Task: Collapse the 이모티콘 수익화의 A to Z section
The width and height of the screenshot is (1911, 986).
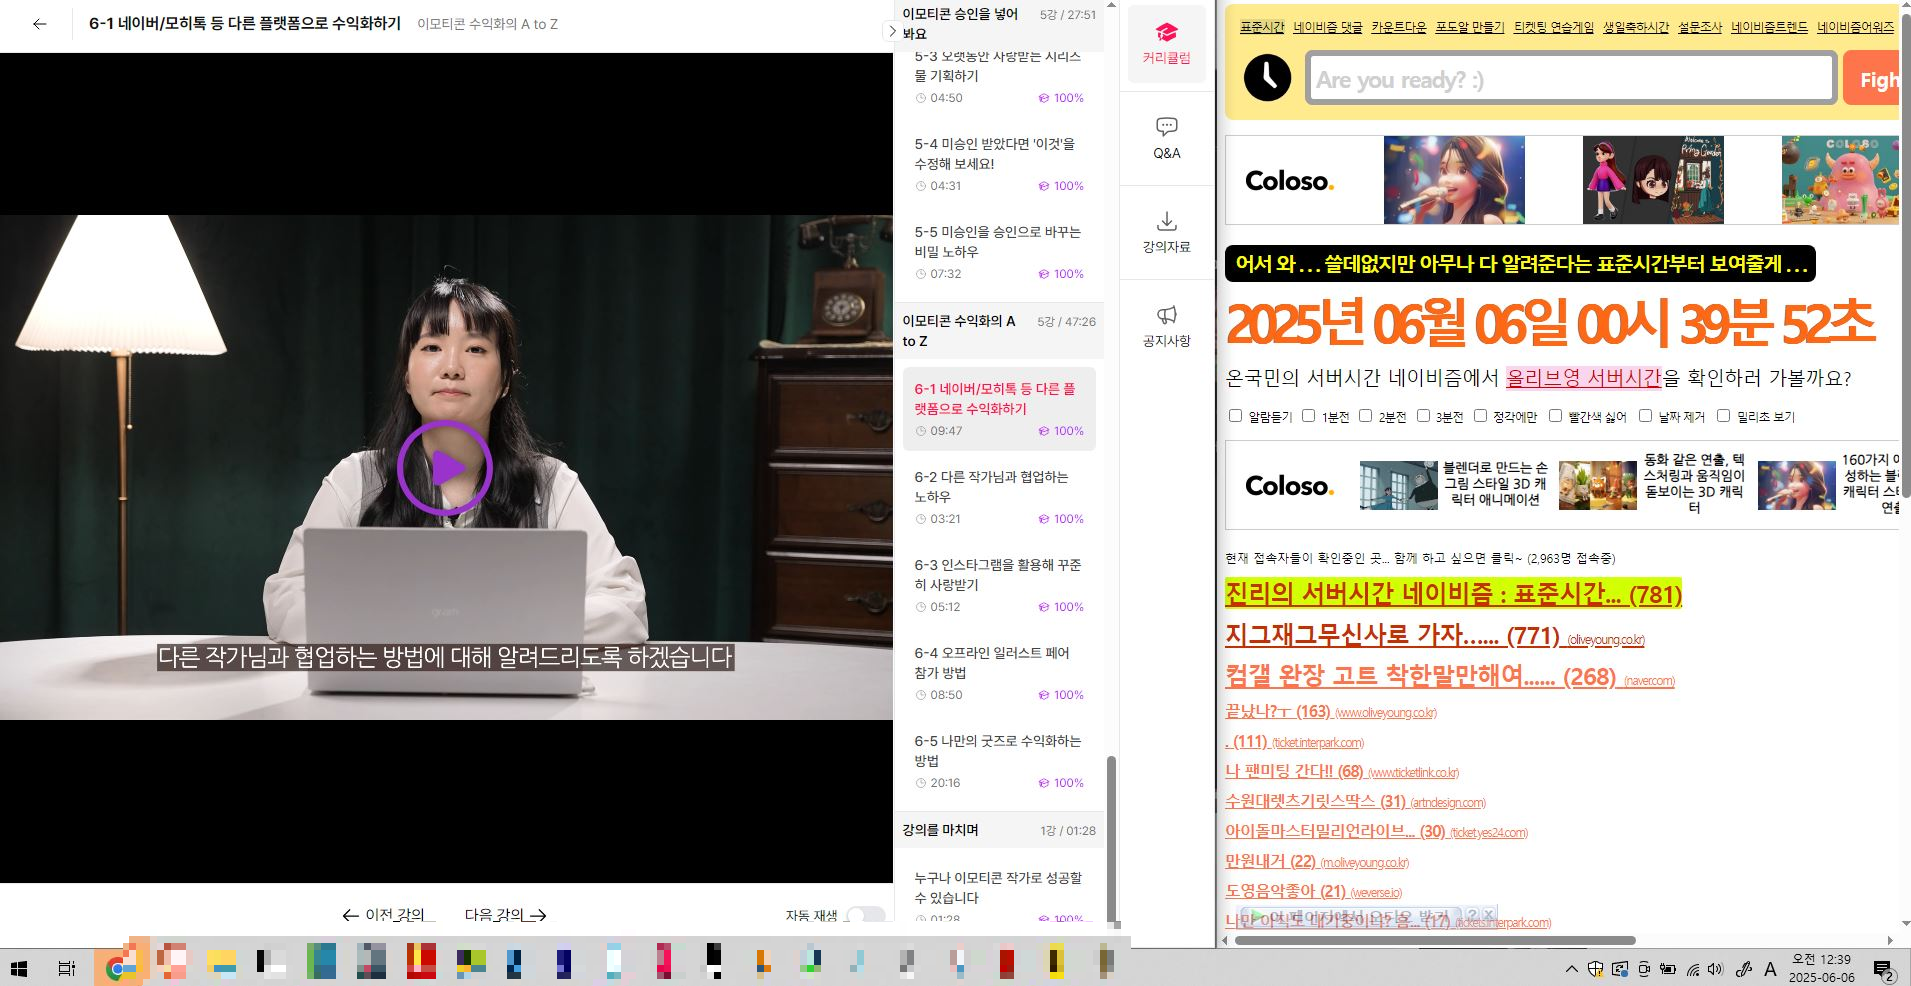Action: 998,331
